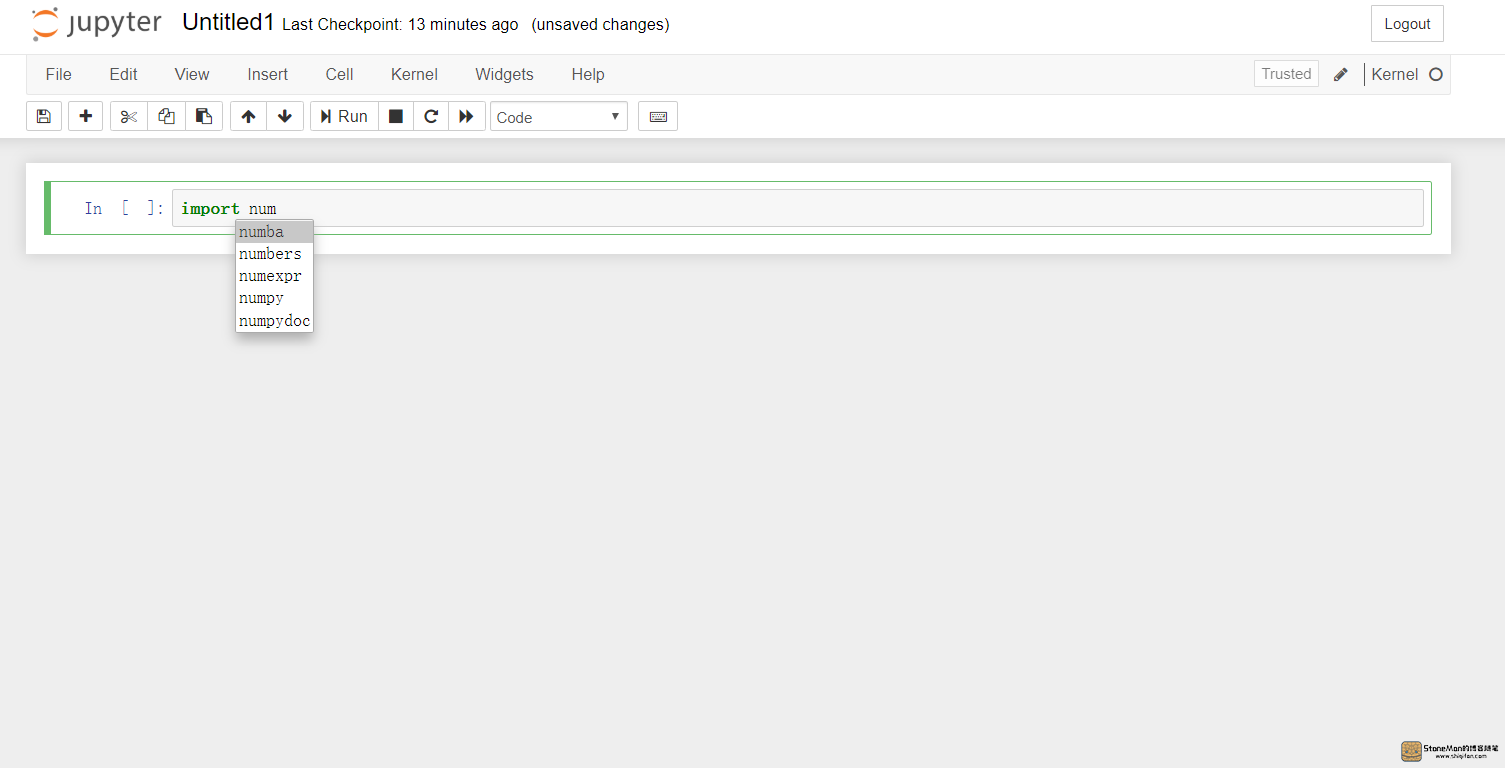Open the View menu
The image size is (1505, 768).
[x=192, y=74]
